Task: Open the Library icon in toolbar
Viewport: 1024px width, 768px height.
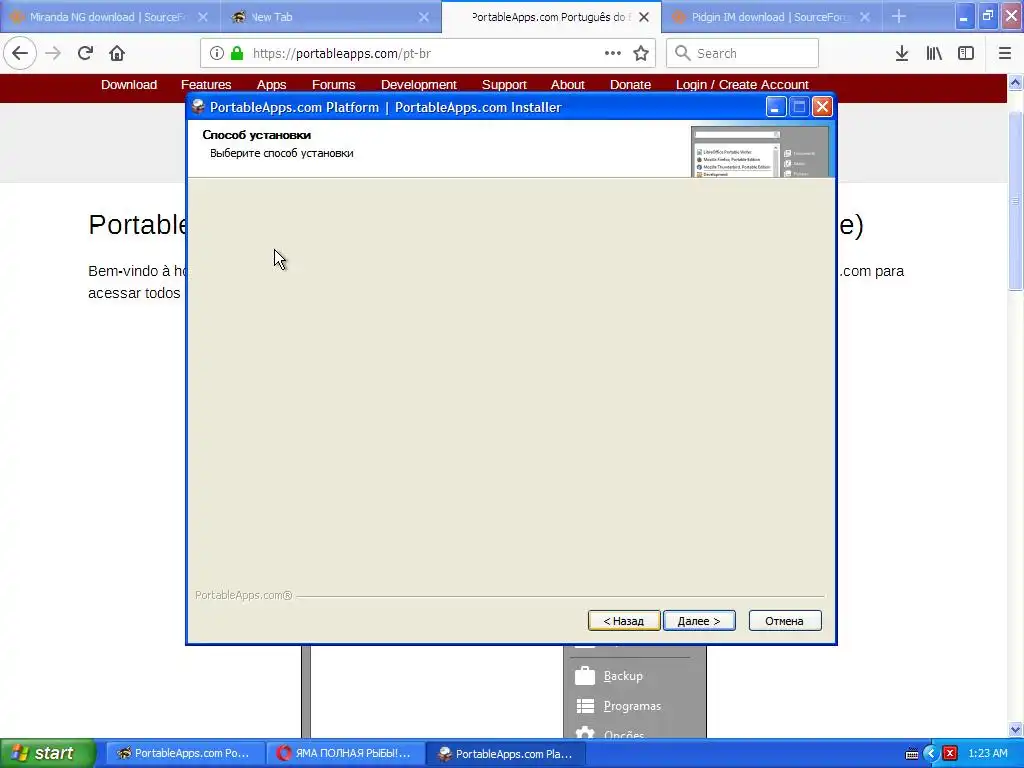Action: click(x=934, y=53)
